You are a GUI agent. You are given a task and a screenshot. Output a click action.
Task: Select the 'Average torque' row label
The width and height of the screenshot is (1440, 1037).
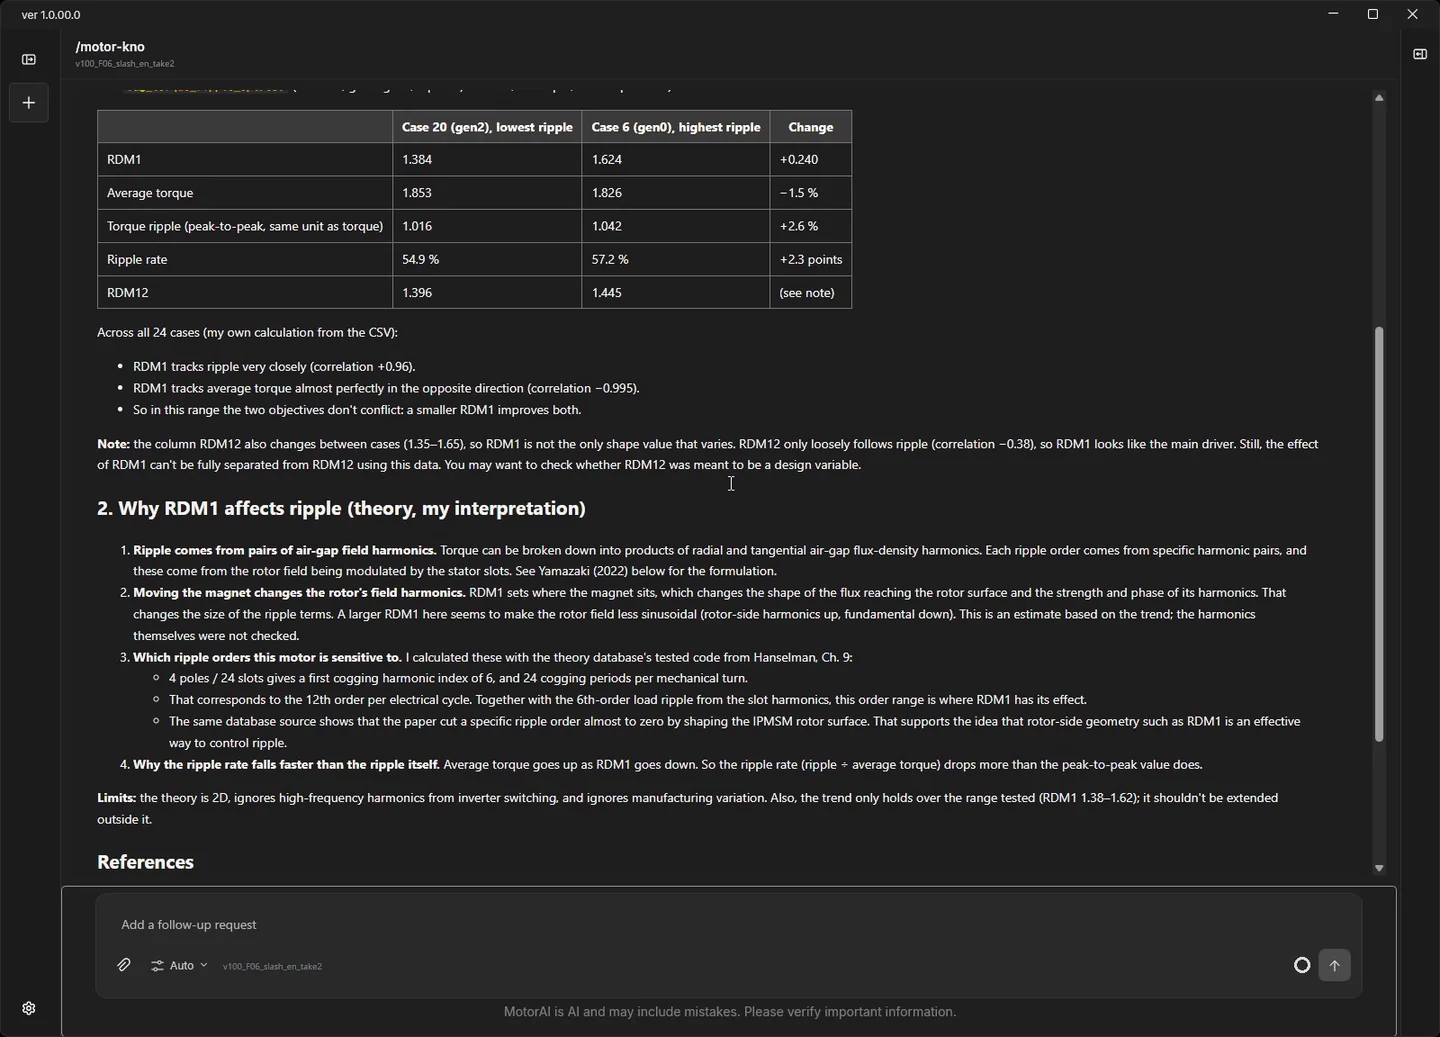click(x=245, y=193)
